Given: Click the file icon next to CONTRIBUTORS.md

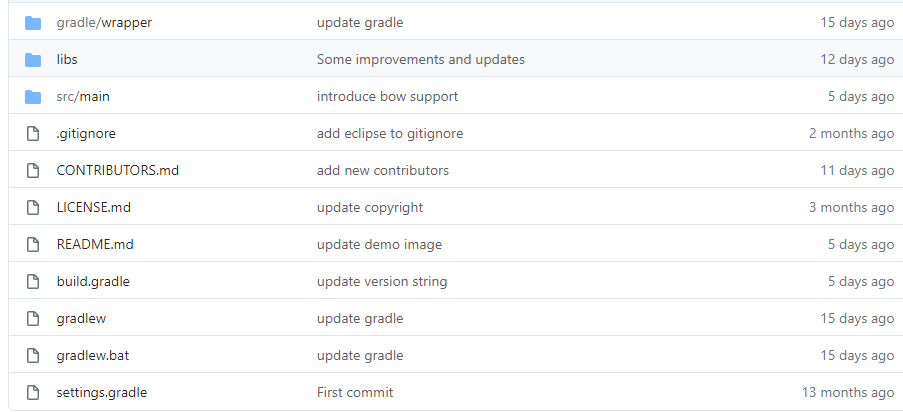Looking at the screenshot, I should [x=33, y=171].
